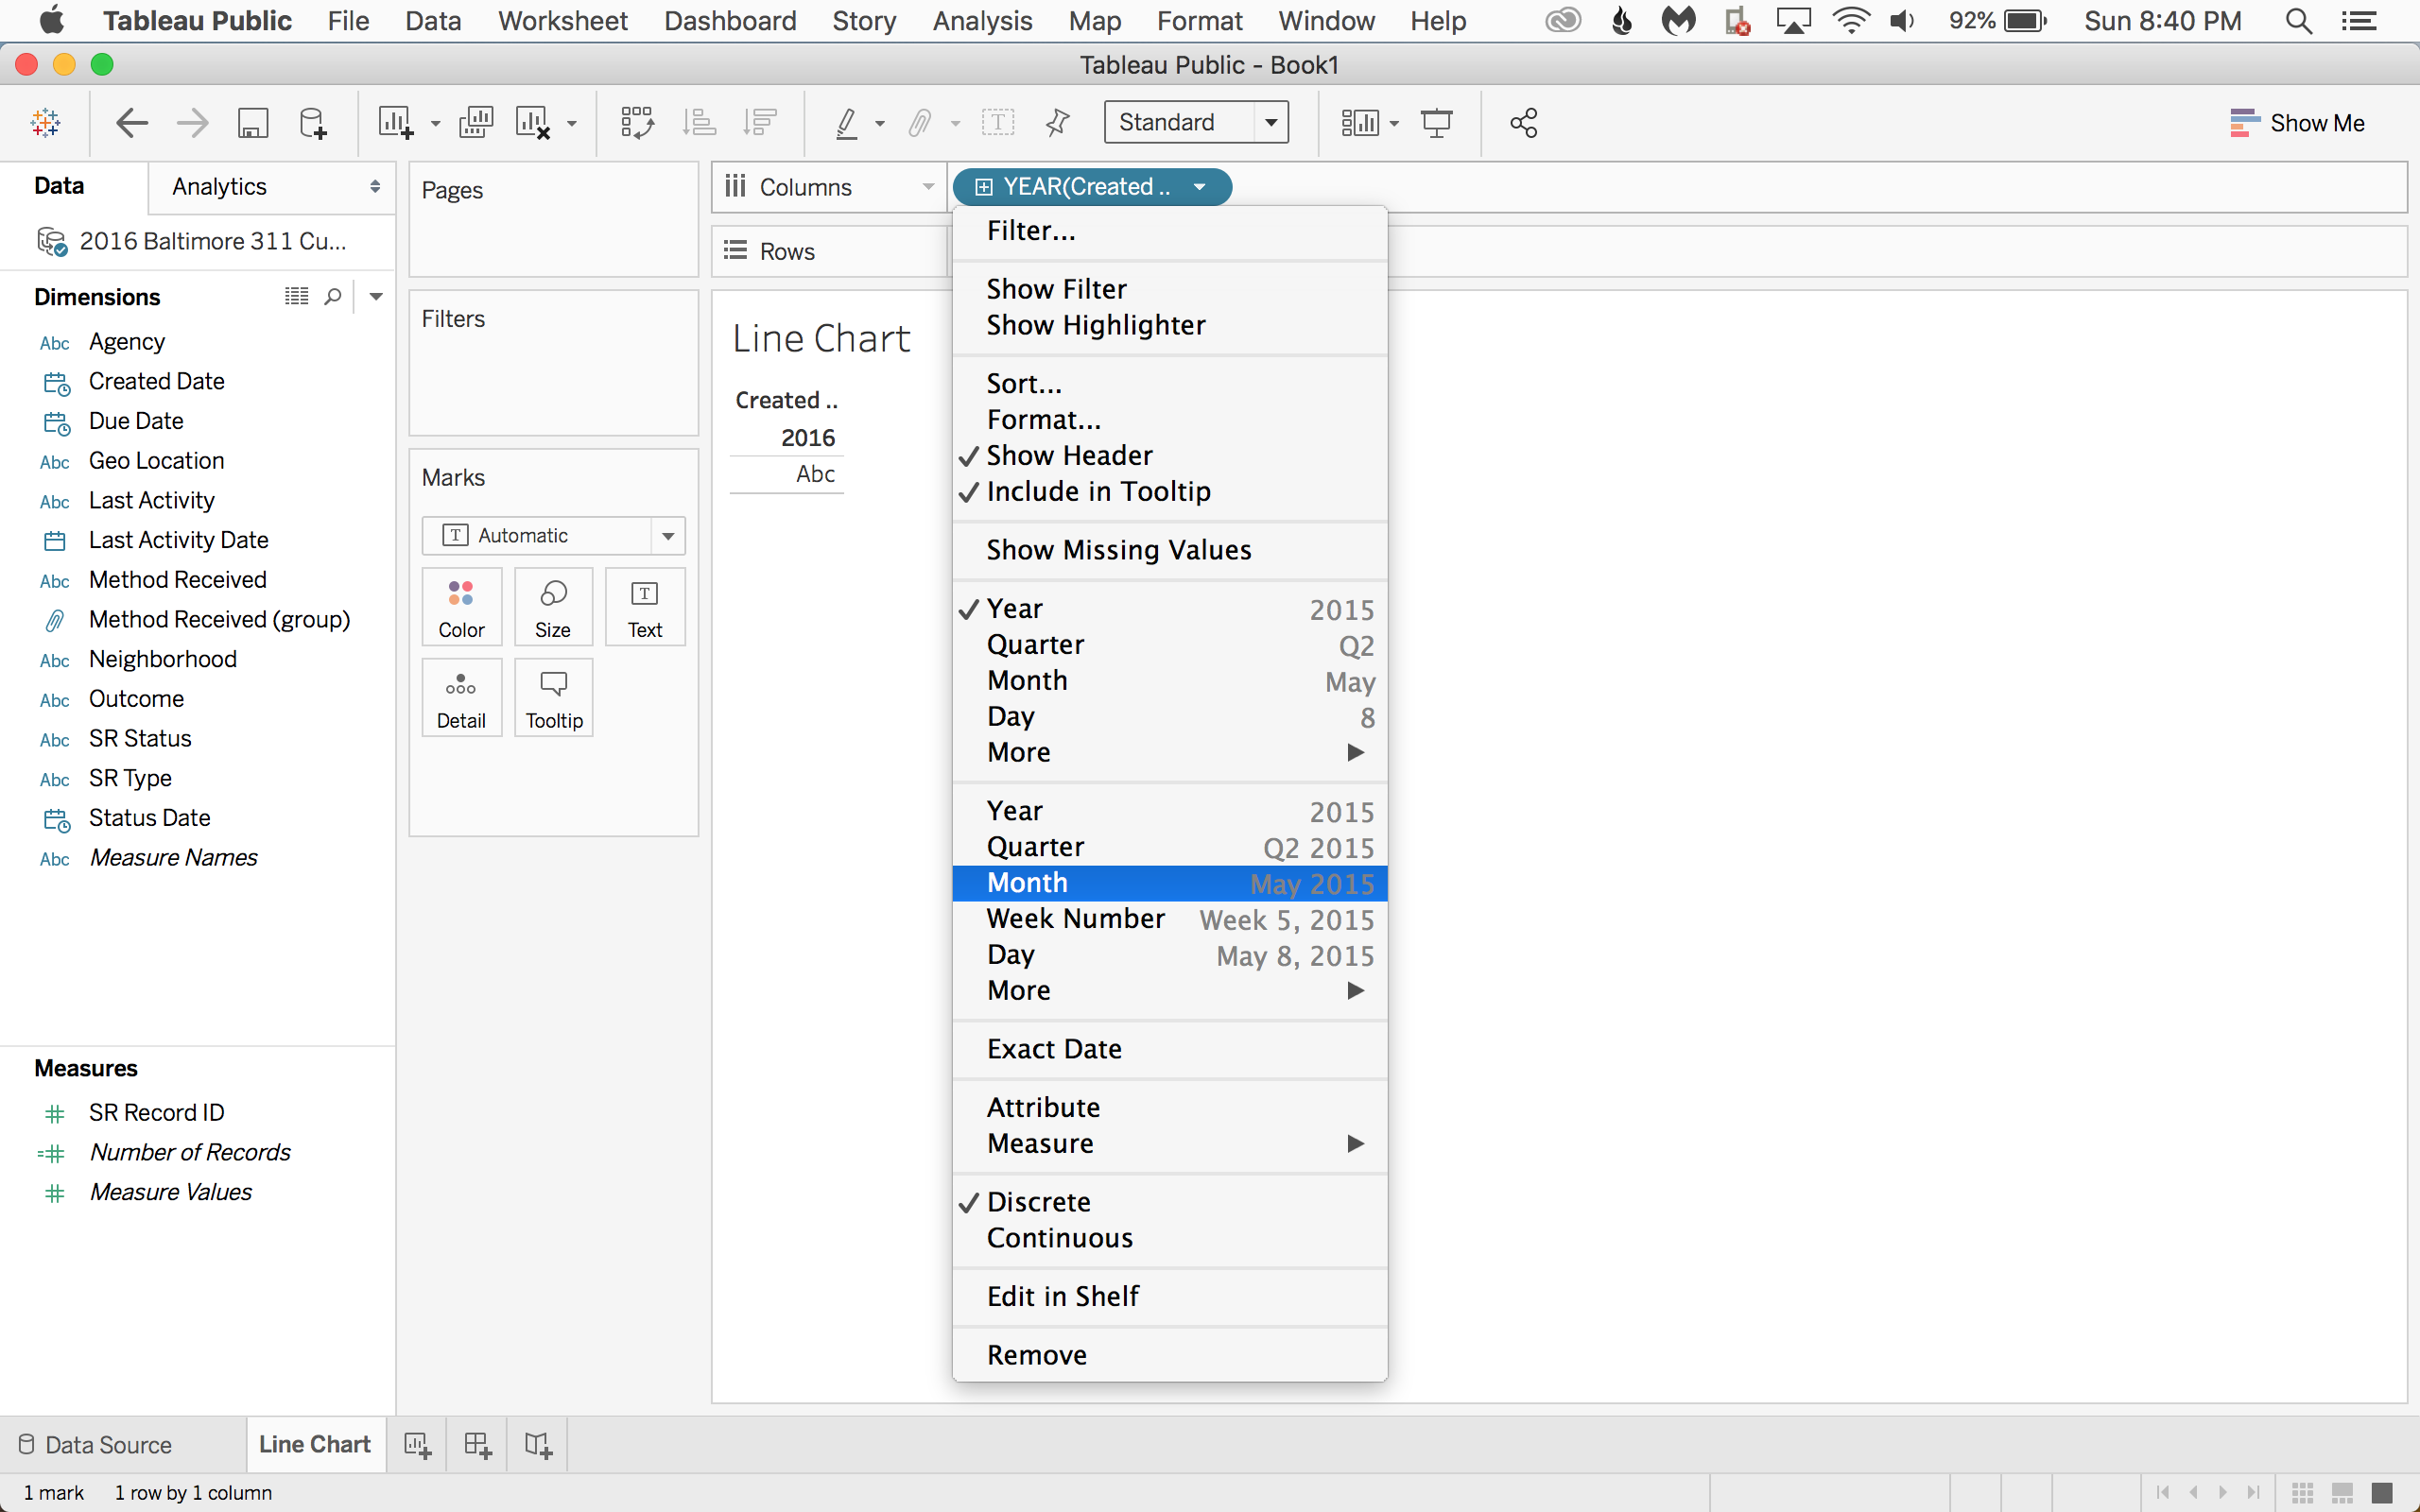
Task: Select the Line Chart sheet tab
Action: (x=315, y=1445)
